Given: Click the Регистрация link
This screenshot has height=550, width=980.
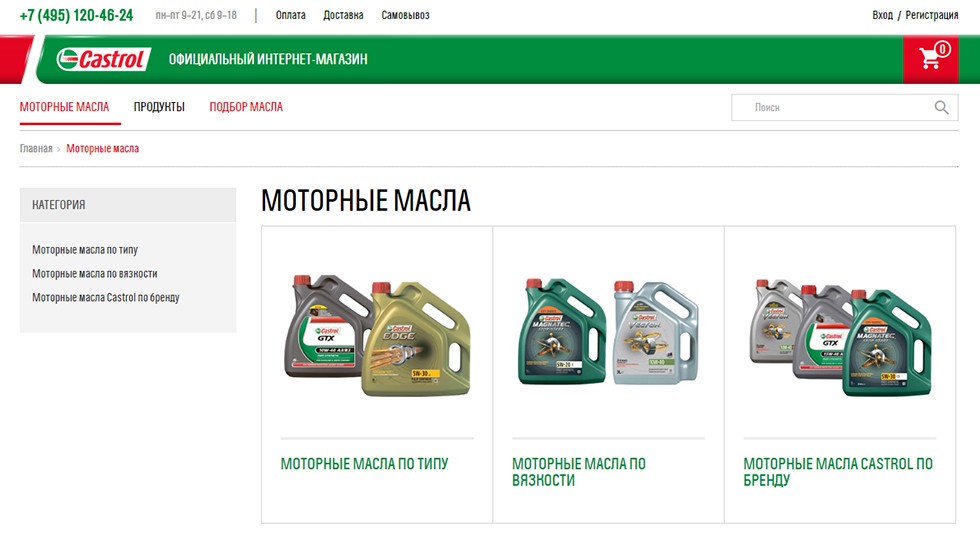Looking at the screenshot, I should (932, 15).
